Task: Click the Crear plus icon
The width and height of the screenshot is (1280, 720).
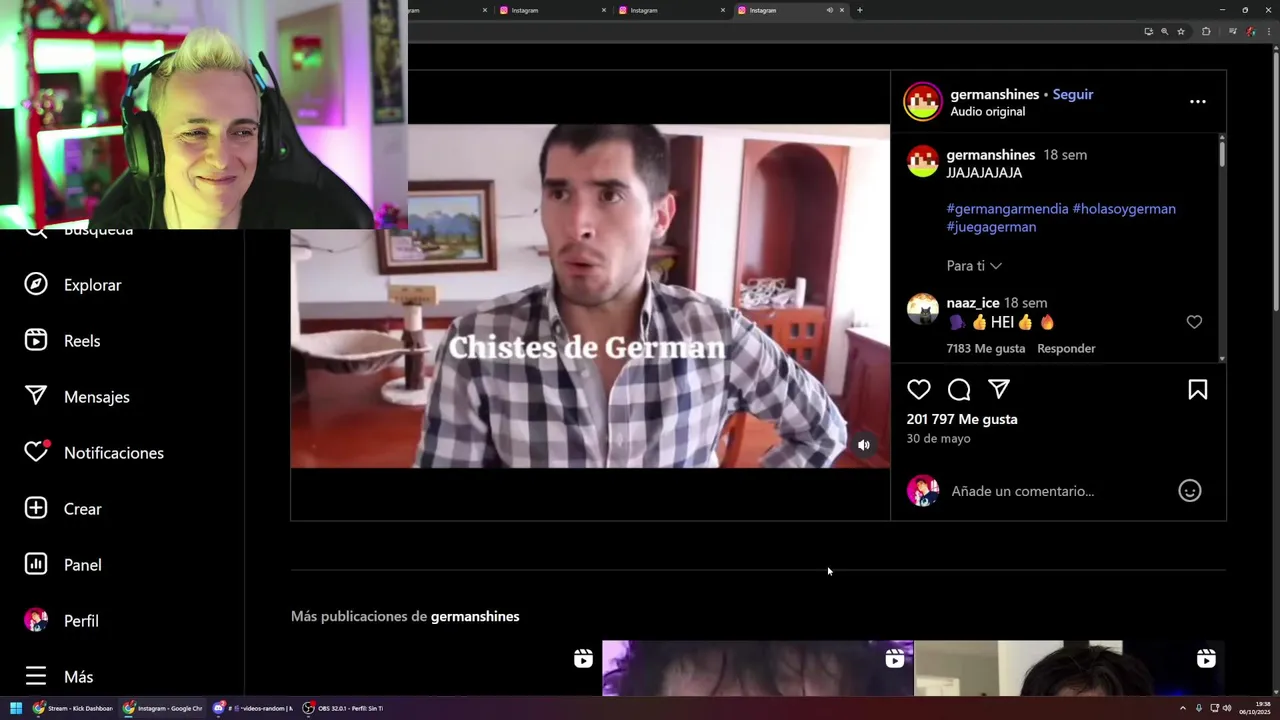Action: coord(36,508)
